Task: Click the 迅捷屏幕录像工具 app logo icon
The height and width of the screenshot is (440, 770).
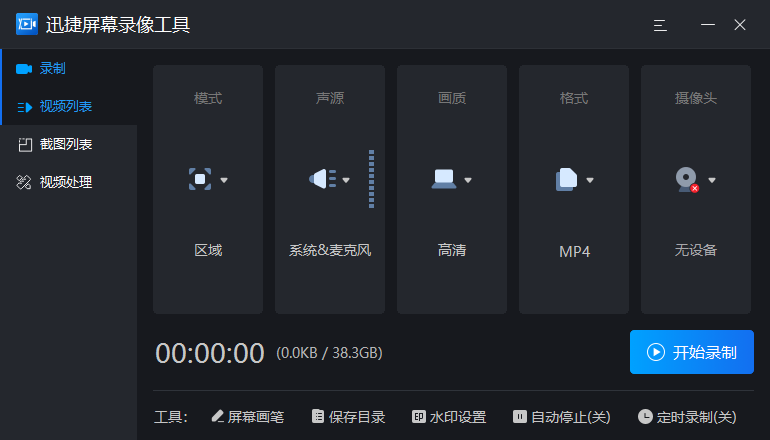Action: [27, 24]
